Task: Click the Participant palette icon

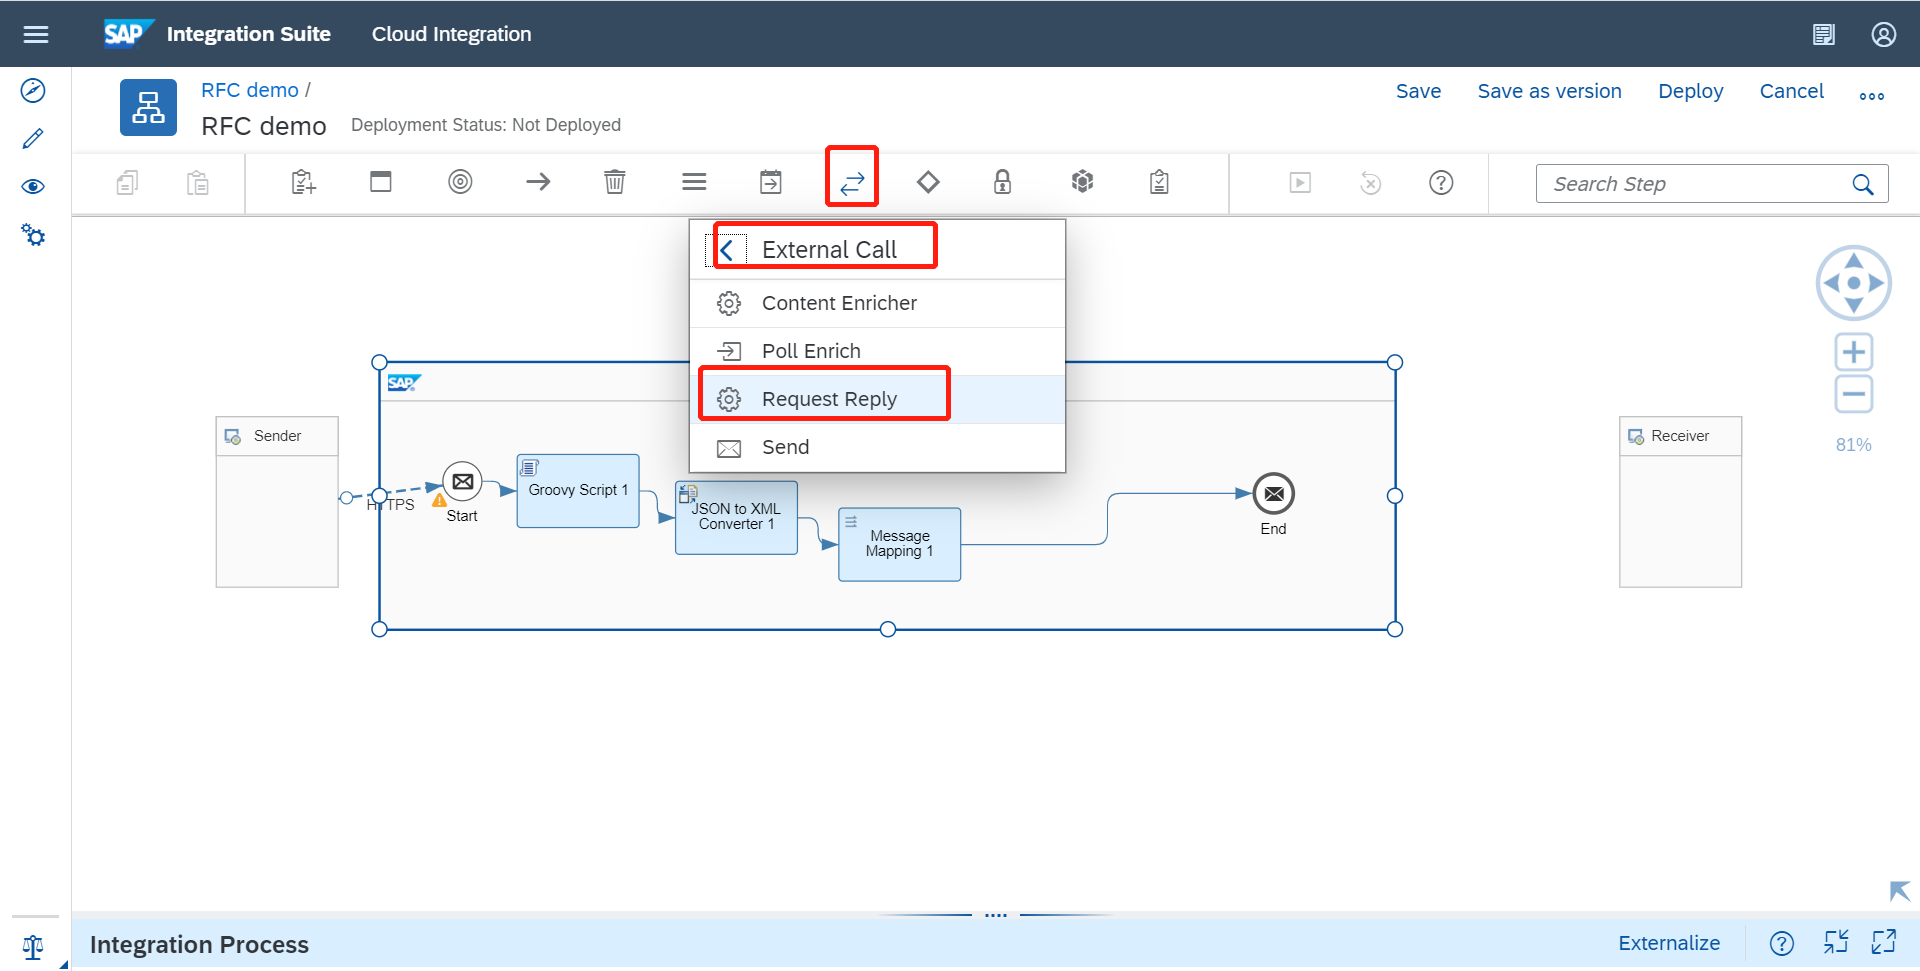Action: (x=303, y=182)
